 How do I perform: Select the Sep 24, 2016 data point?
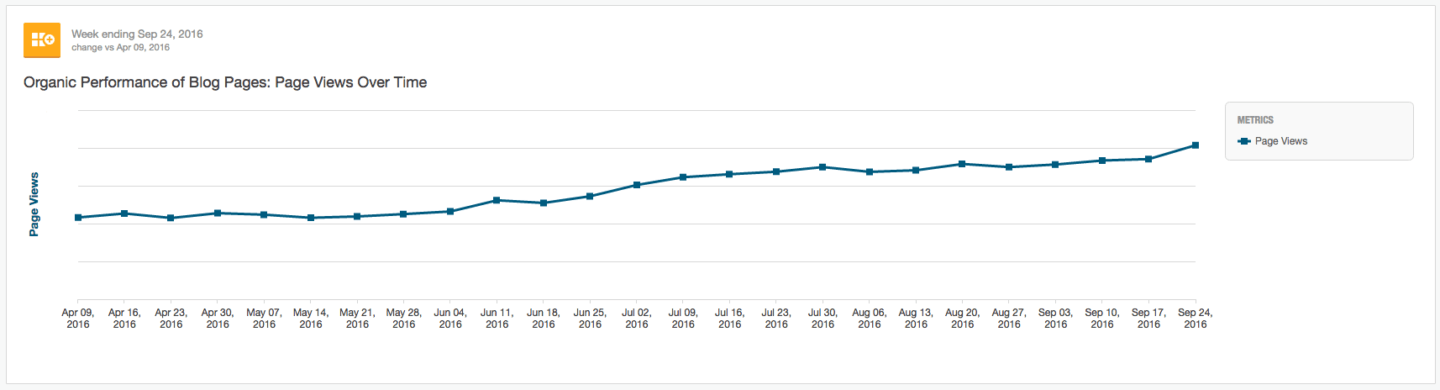[1195, 145]
